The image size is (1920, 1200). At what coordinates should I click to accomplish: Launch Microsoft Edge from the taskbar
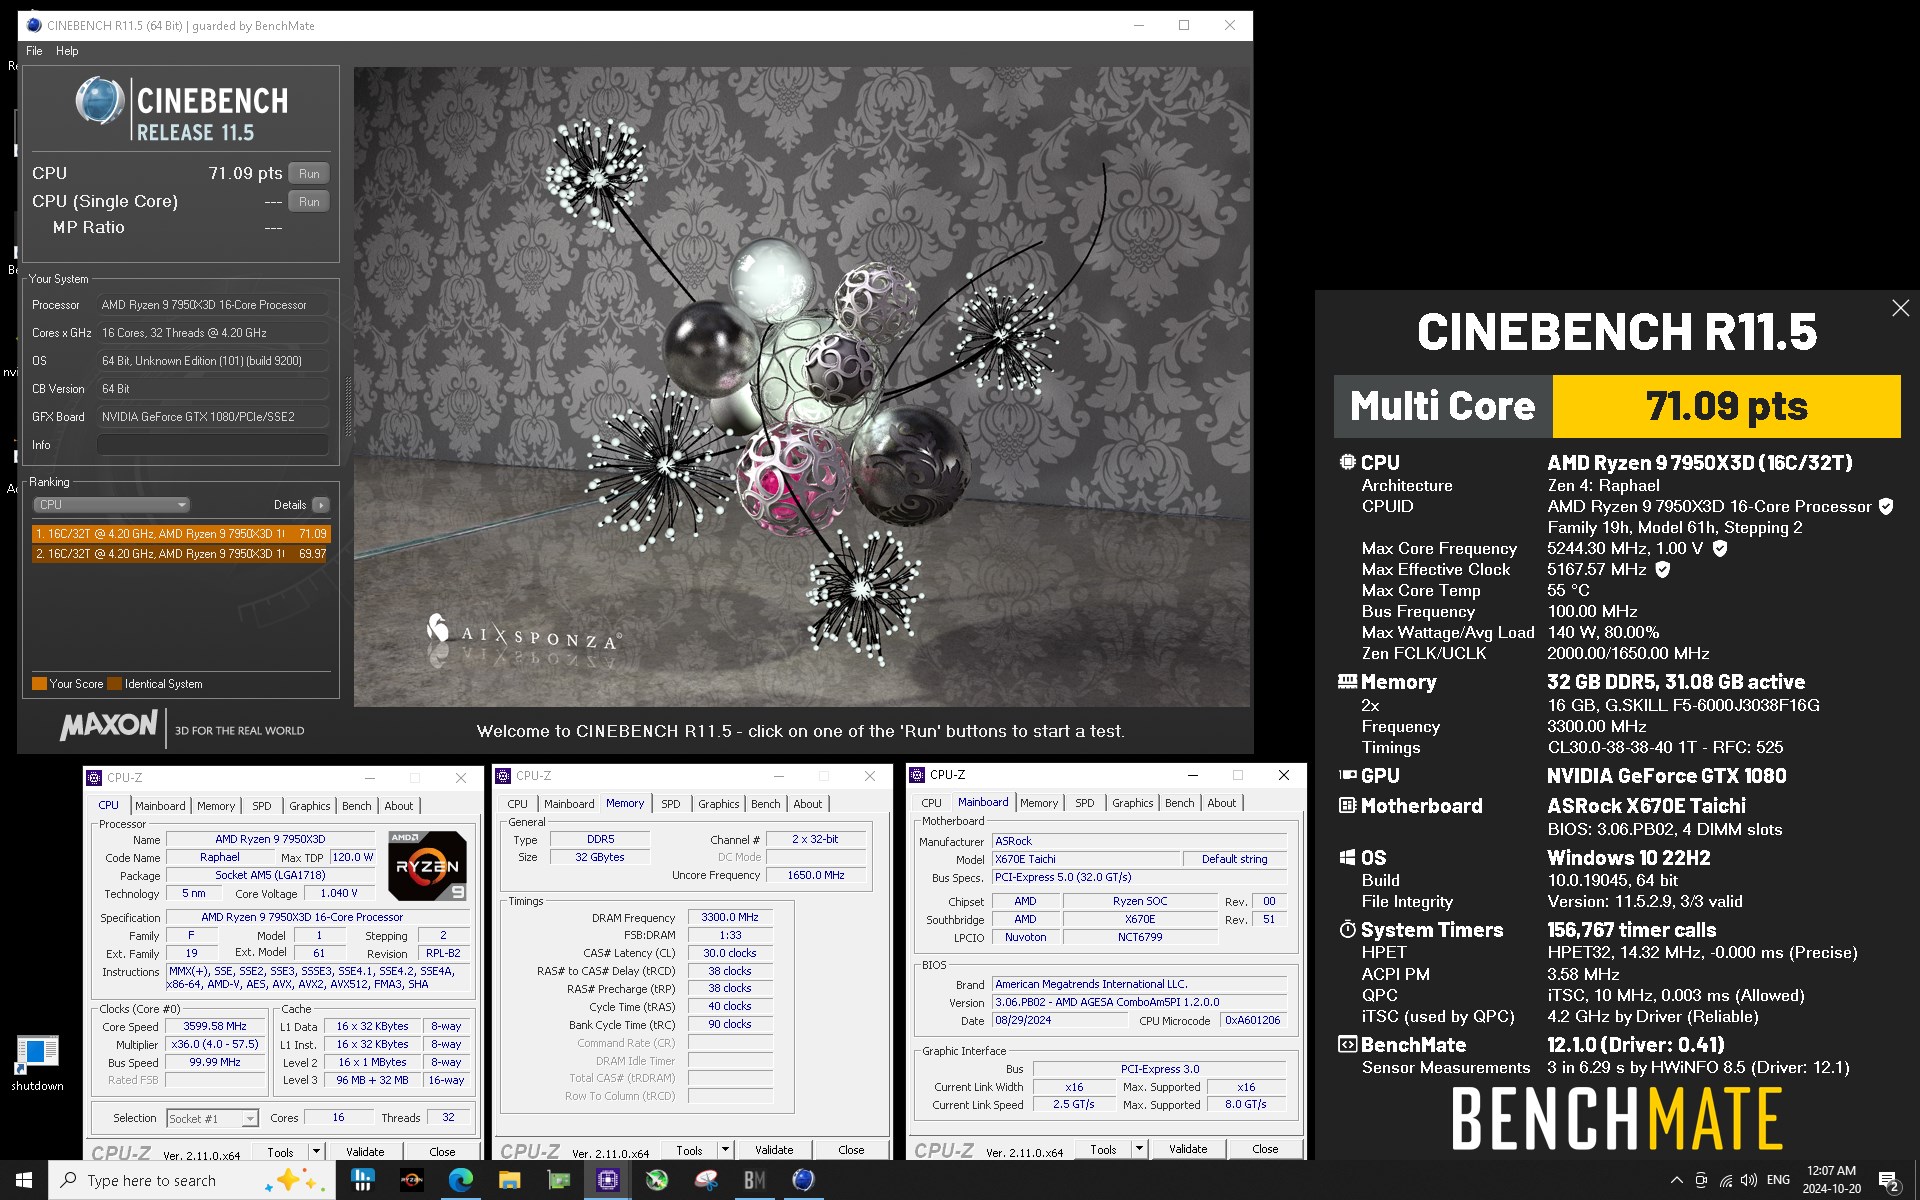click(x=460, y=1180)
